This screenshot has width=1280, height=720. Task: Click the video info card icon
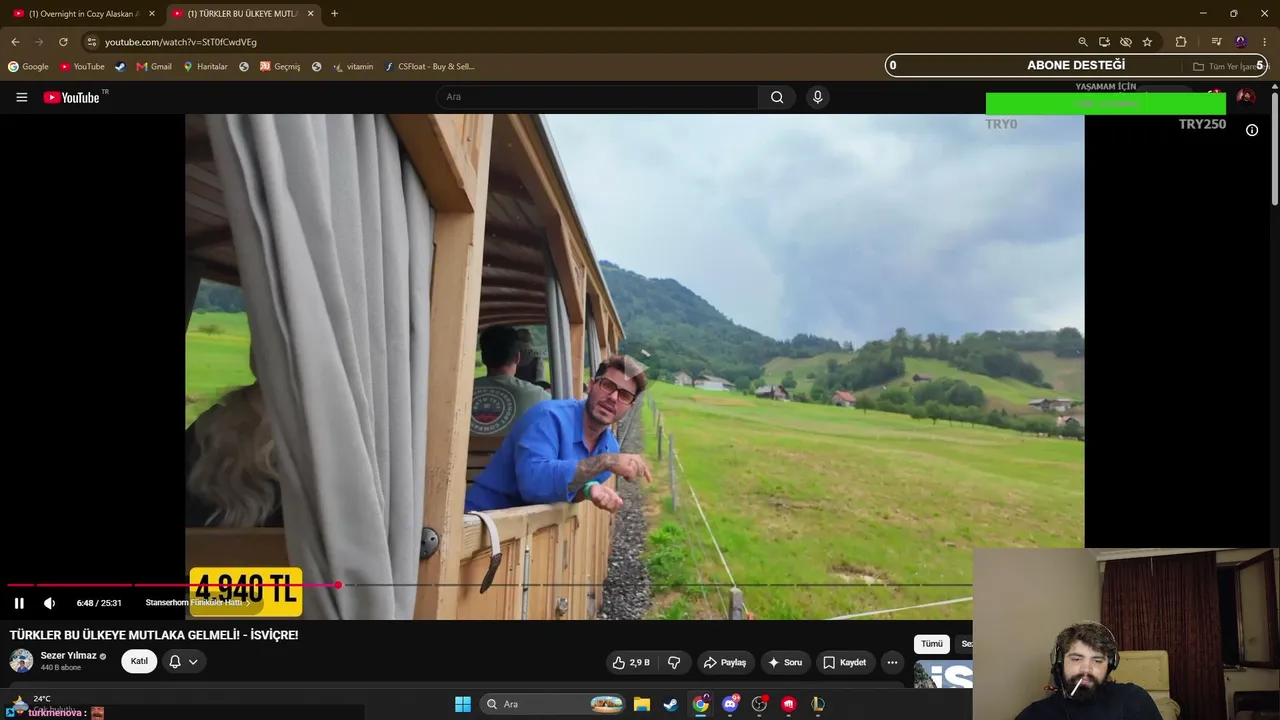point(1251,130)
